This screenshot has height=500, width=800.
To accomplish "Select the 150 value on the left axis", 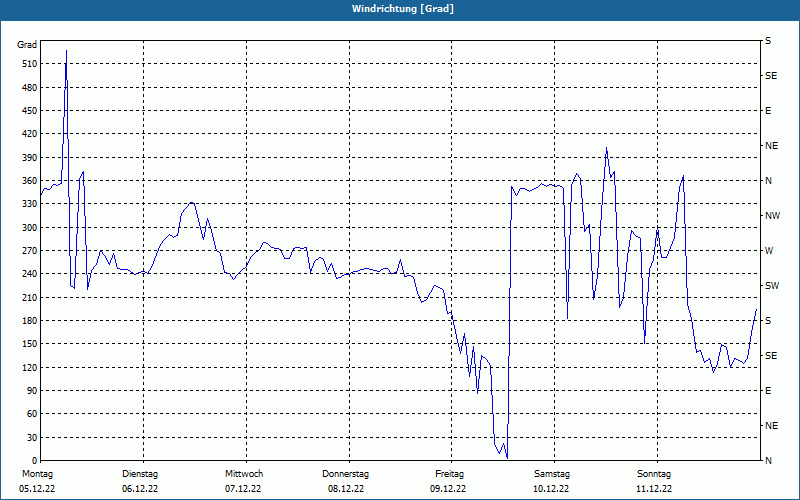I will [30, 344].
